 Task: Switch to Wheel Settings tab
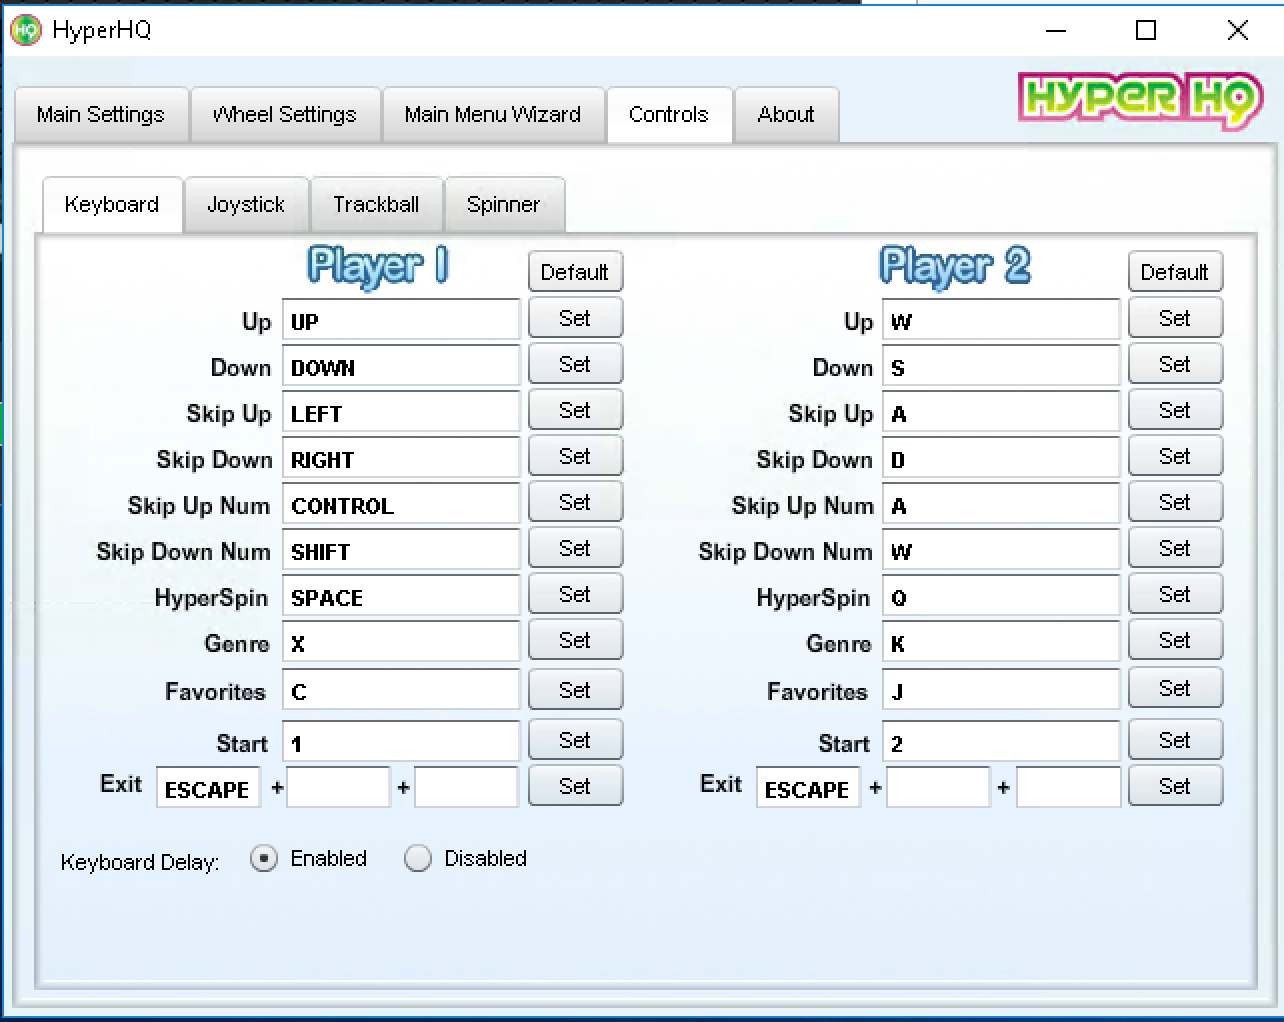click(285, 115)
